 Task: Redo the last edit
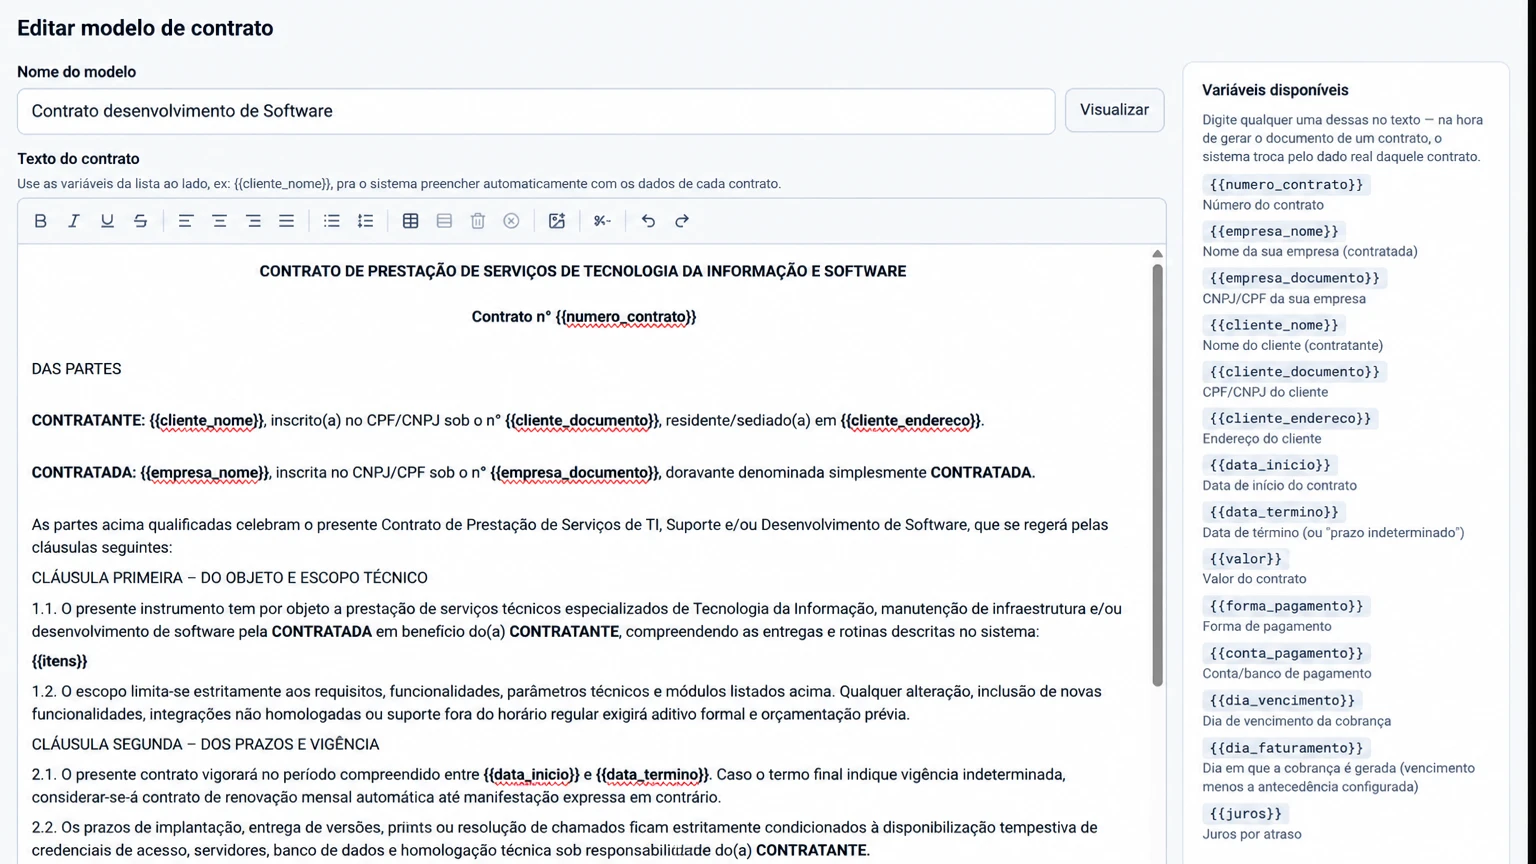pos(682,221)
